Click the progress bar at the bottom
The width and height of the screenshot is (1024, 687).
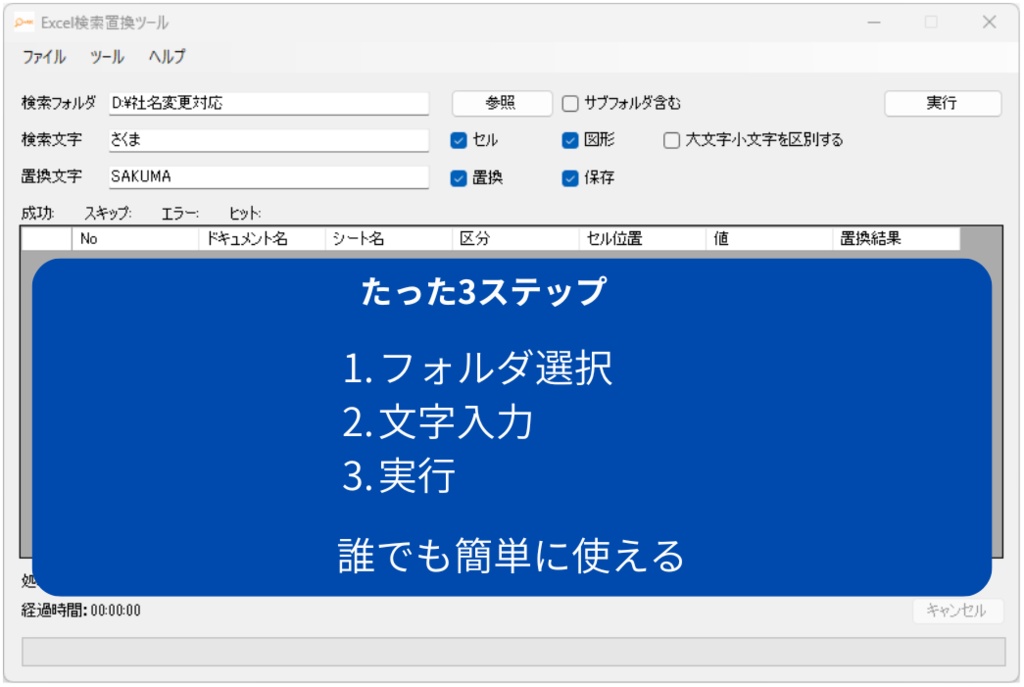(512, 649)
